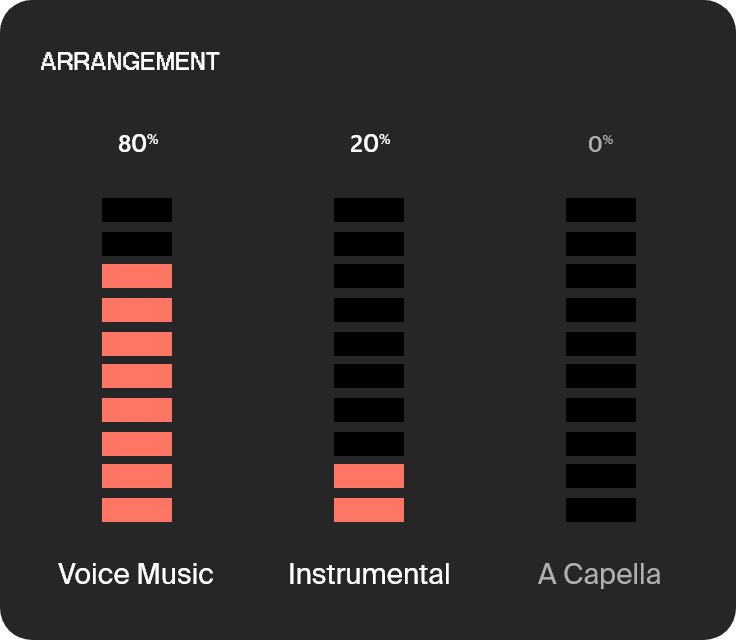This screenshot has width=736, height=640.
Task: Click second-from-top segment of A Capella bar
Action: (601, 244)
